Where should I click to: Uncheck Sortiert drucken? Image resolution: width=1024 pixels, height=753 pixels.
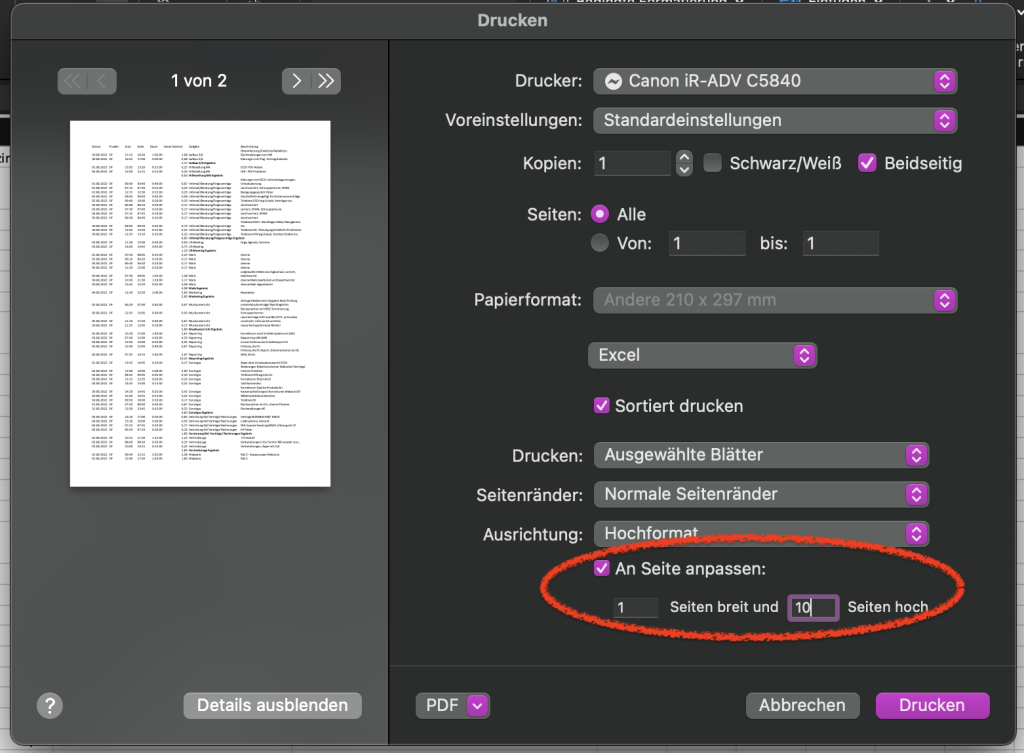coord(601,406)
